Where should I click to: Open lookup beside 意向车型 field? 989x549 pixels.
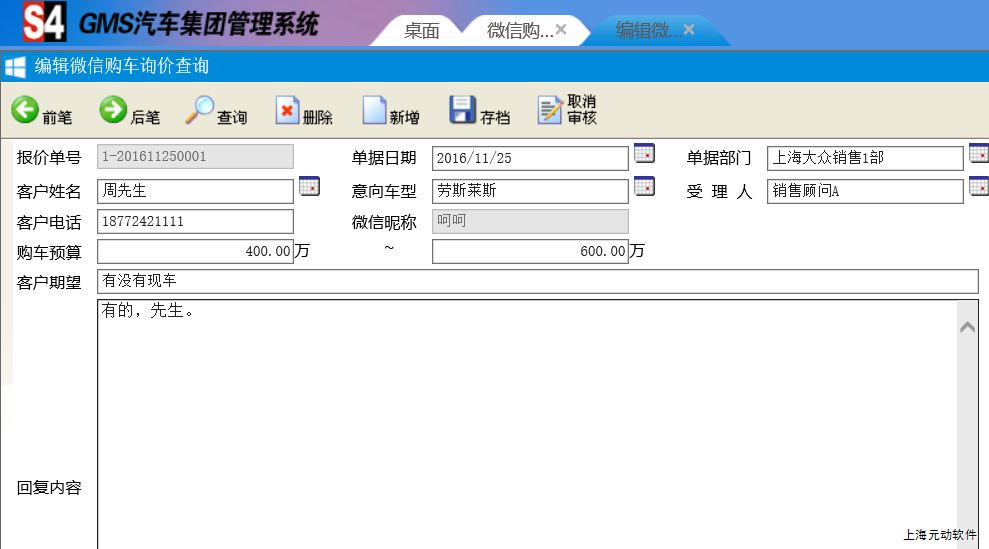coord(644,187)
